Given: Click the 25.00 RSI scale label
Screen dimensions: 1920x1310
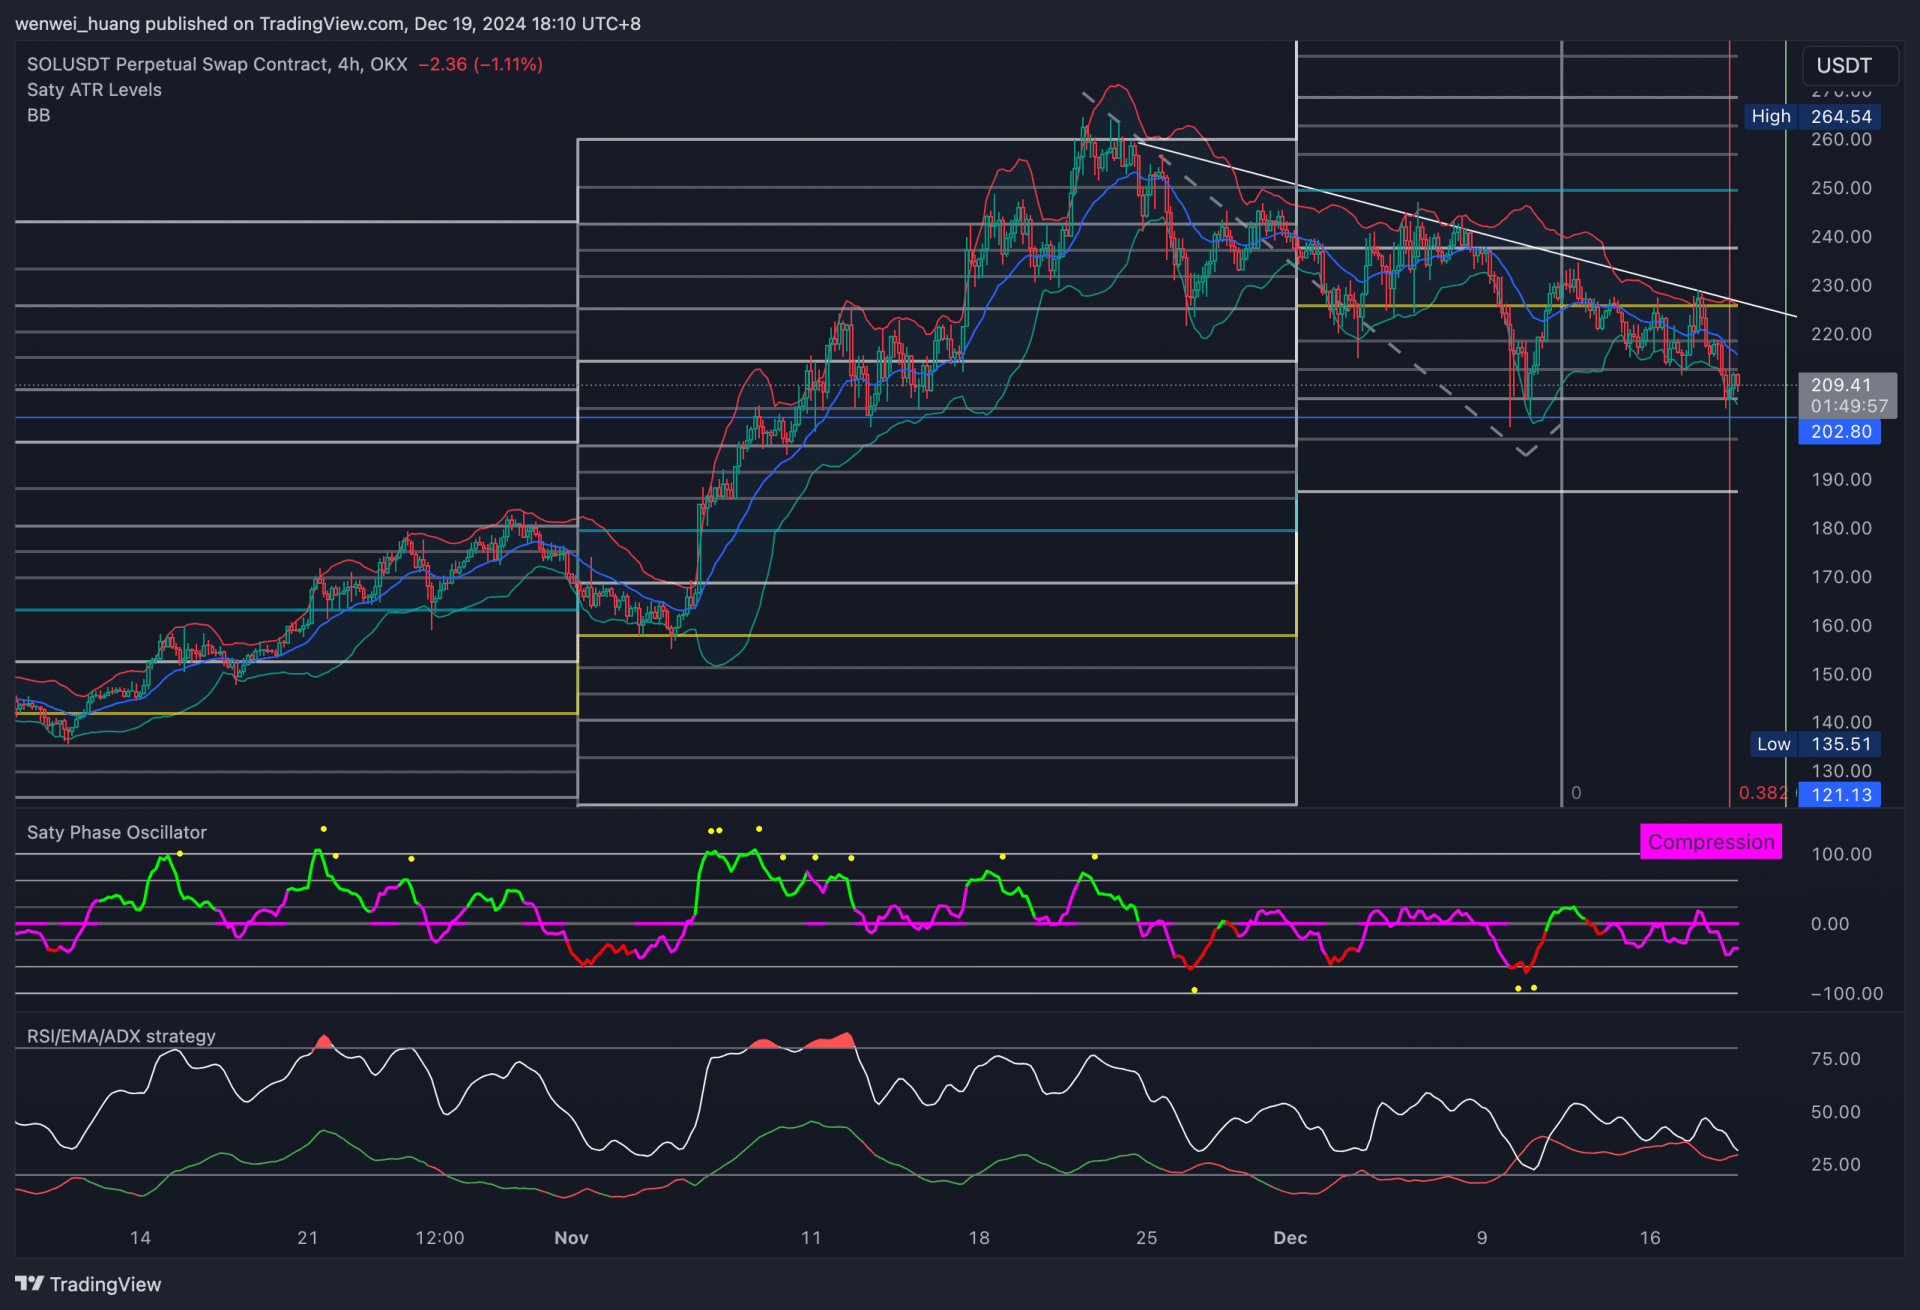Looking at the screenshot, I should 1836,1165.
